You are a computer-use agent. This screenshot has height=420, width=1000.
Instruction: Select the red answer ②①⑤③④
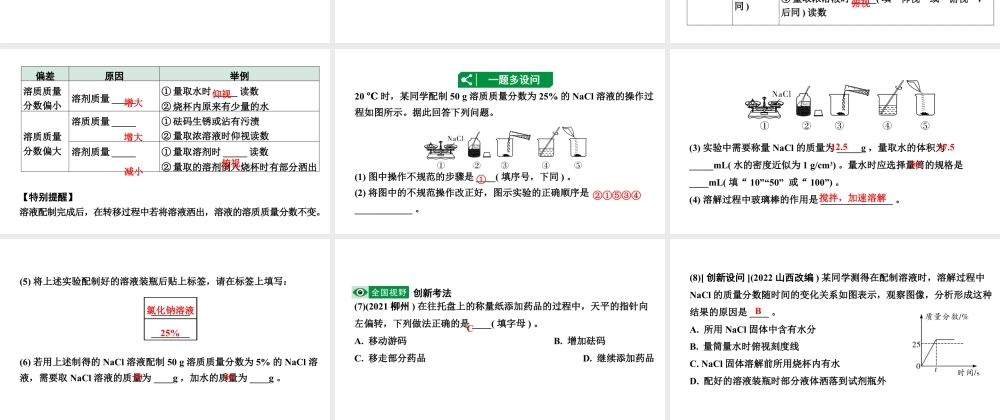[x=616, y=194]
